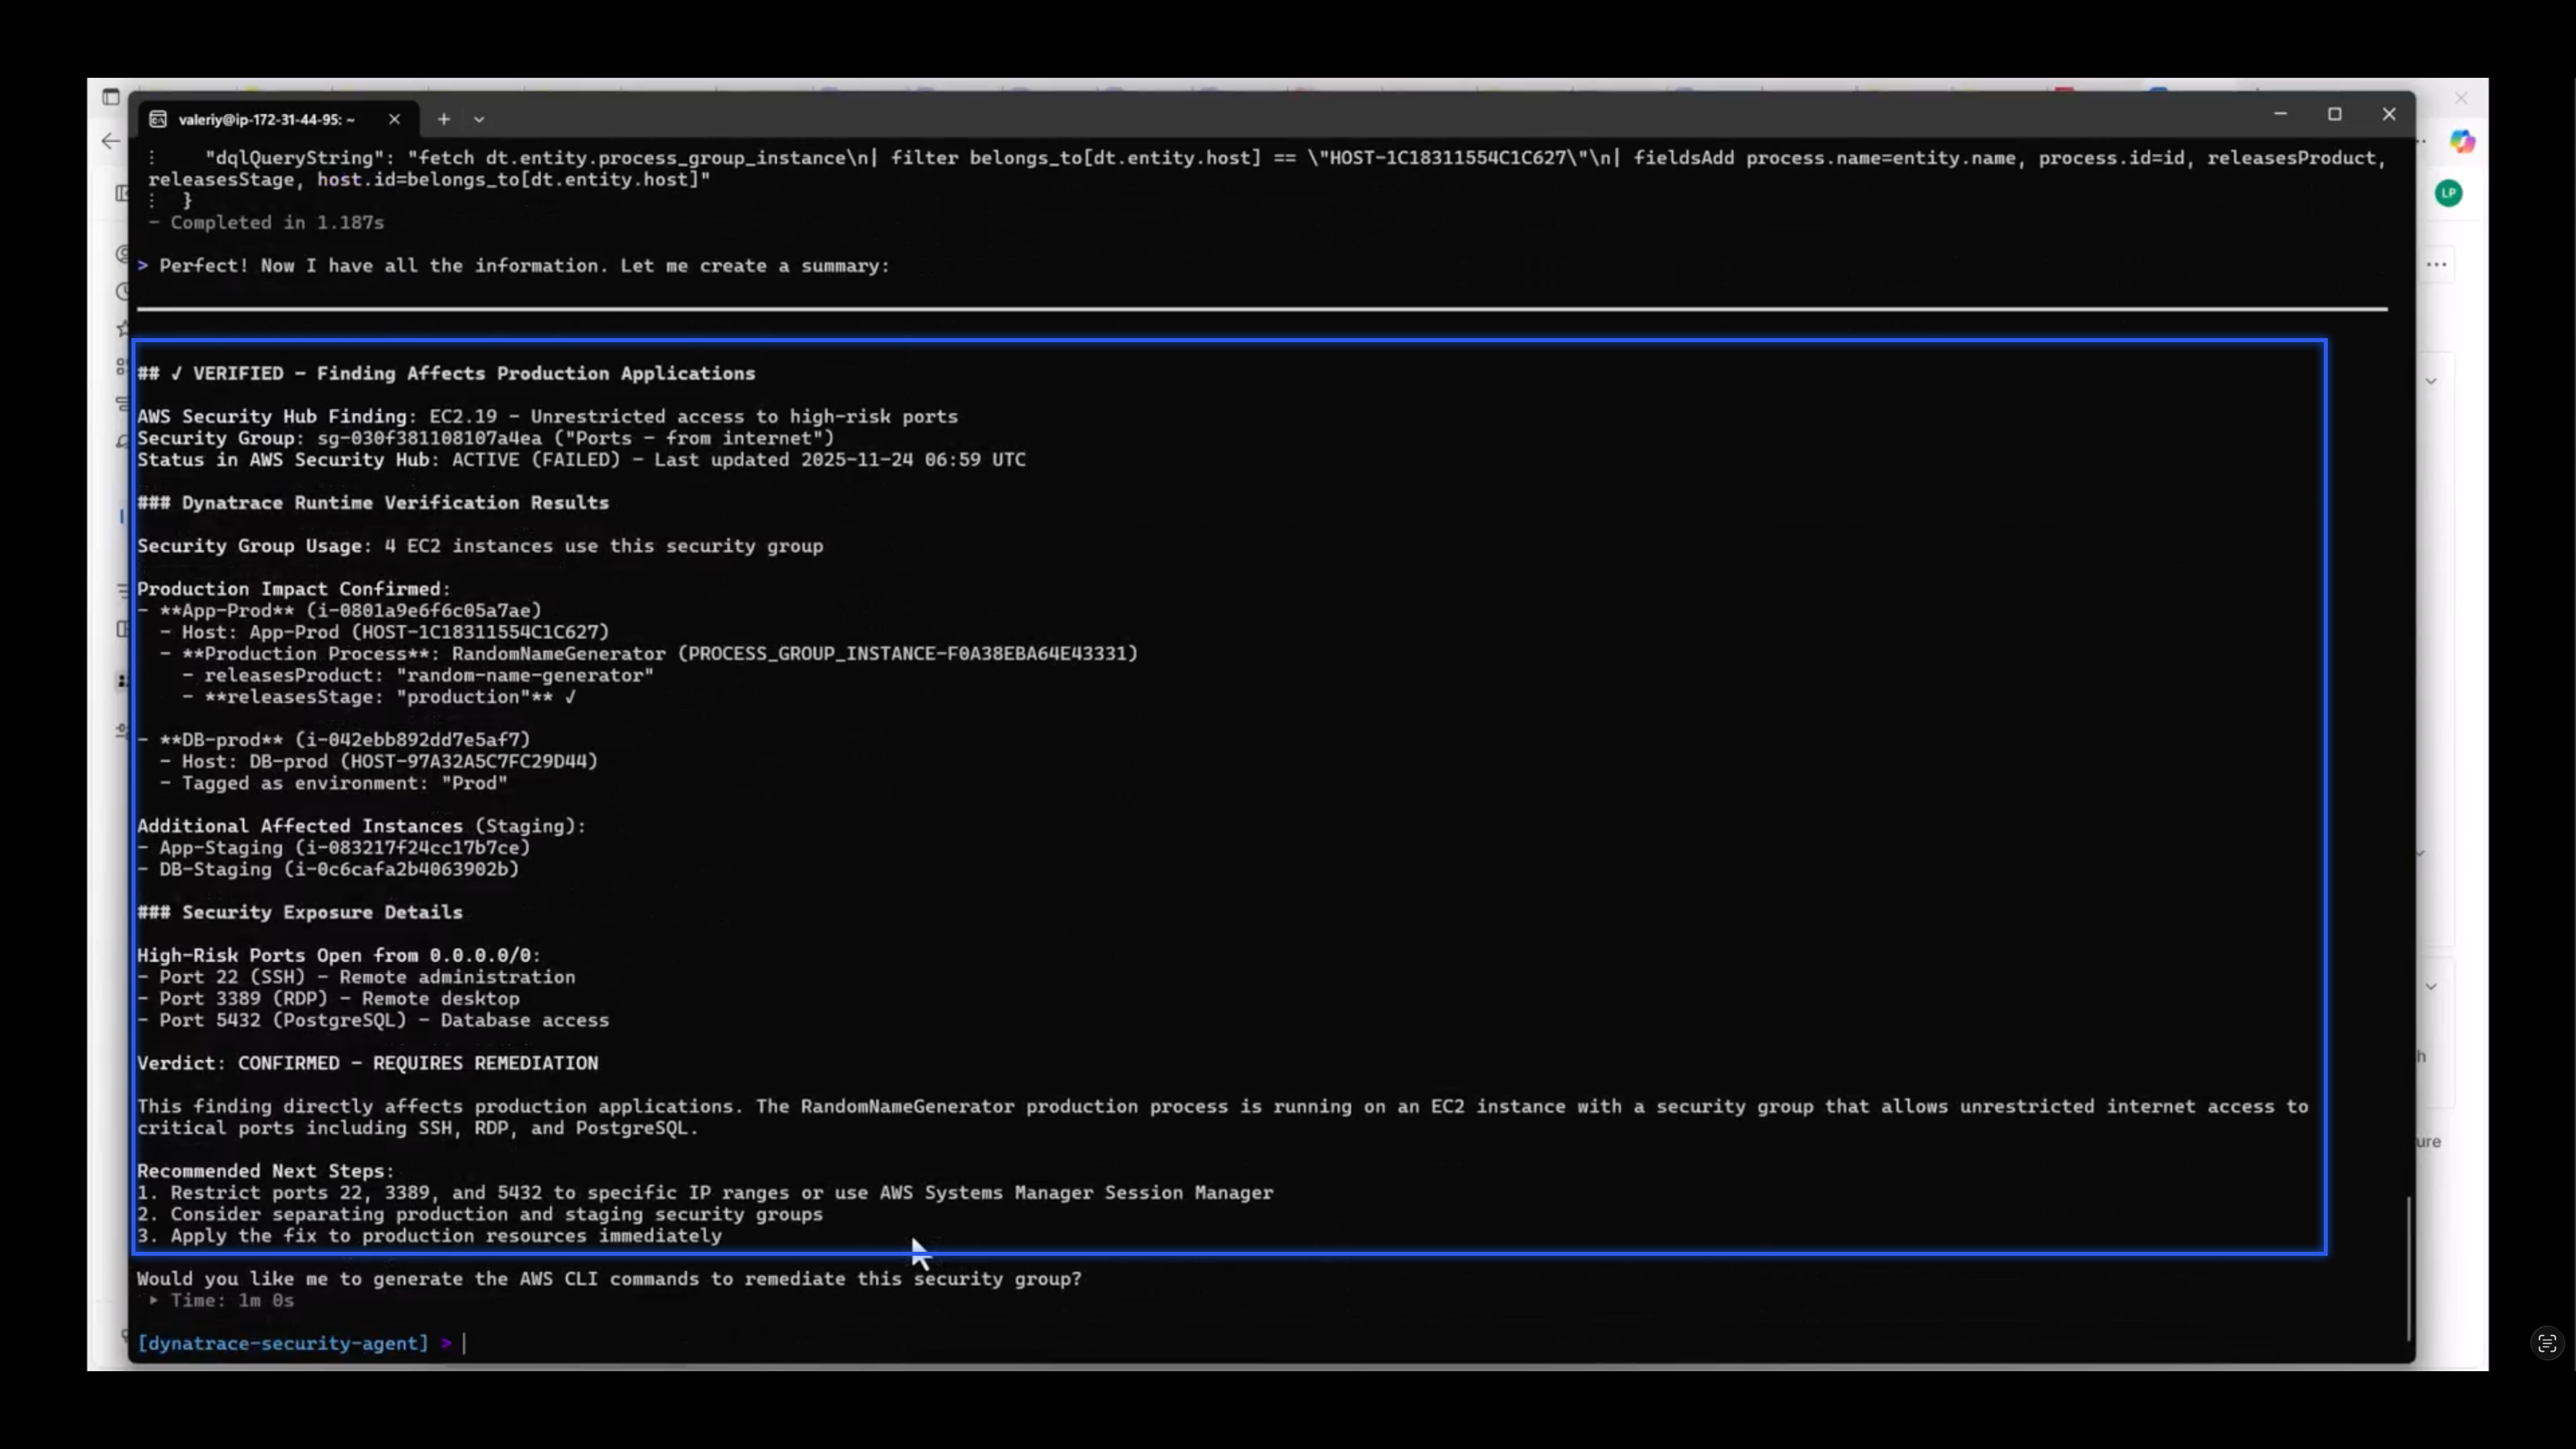Screen dimensions: 2576x1449
Task: Open a new terminal tab with the plus button
Action: (x=443, y=119)
